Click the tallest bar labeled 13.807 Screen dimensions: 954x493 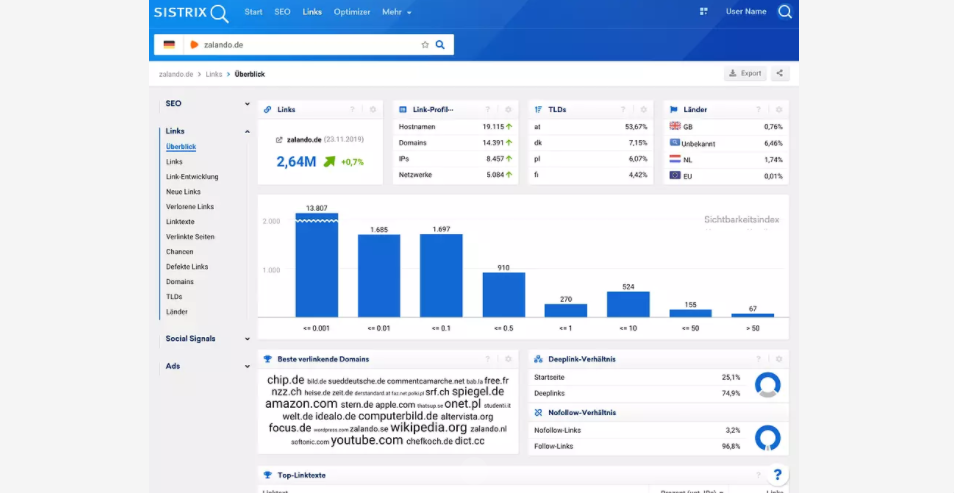click(316, 265)
